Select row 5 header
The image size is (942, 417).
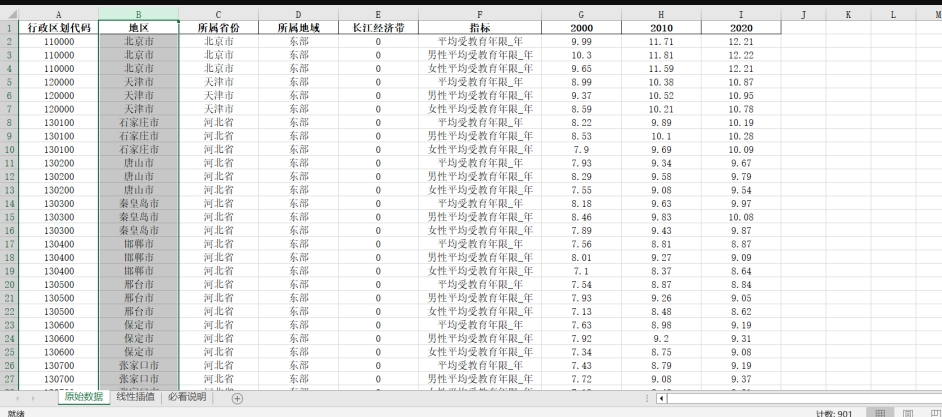click(9, 82)
